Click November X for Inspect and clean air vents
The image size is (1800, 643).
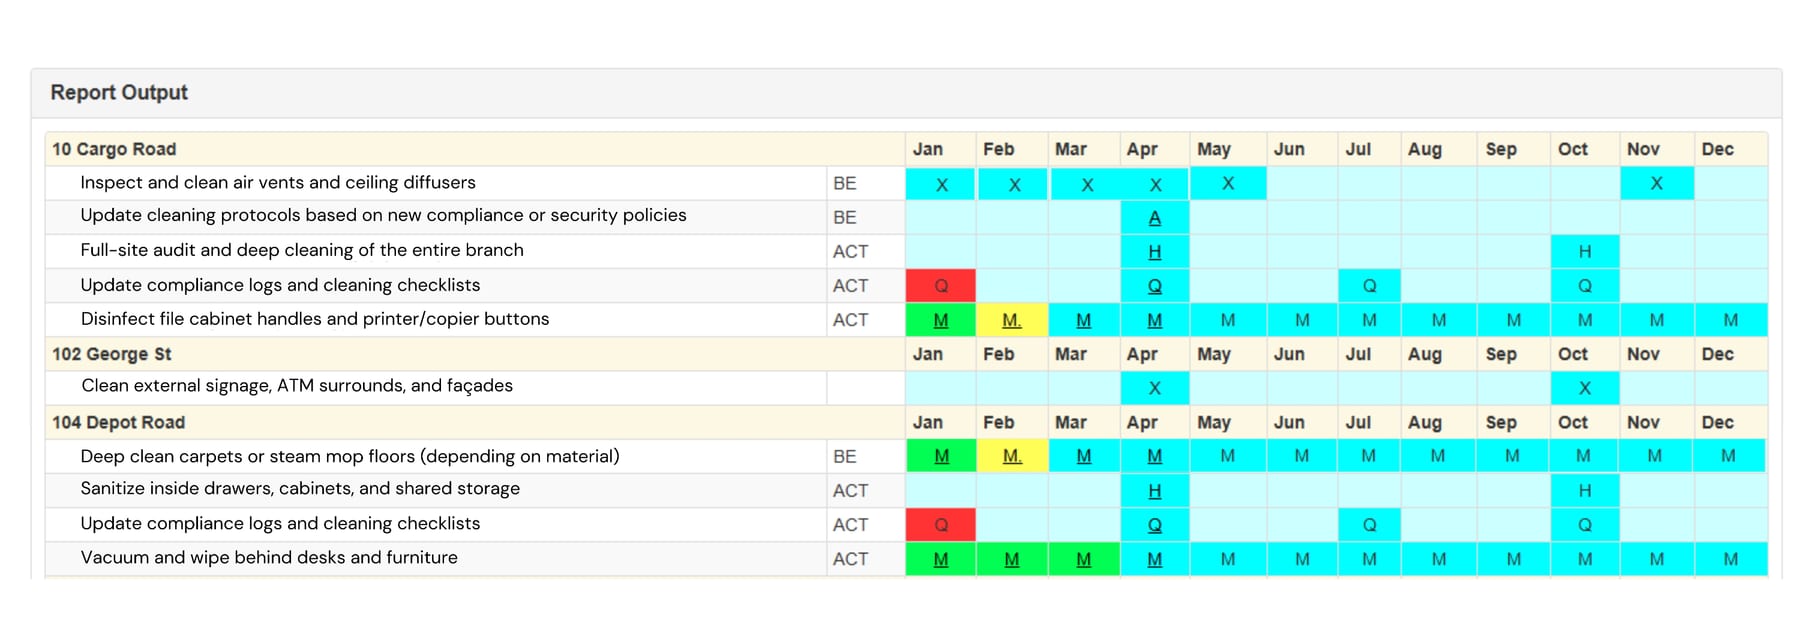click(1657, 184)
